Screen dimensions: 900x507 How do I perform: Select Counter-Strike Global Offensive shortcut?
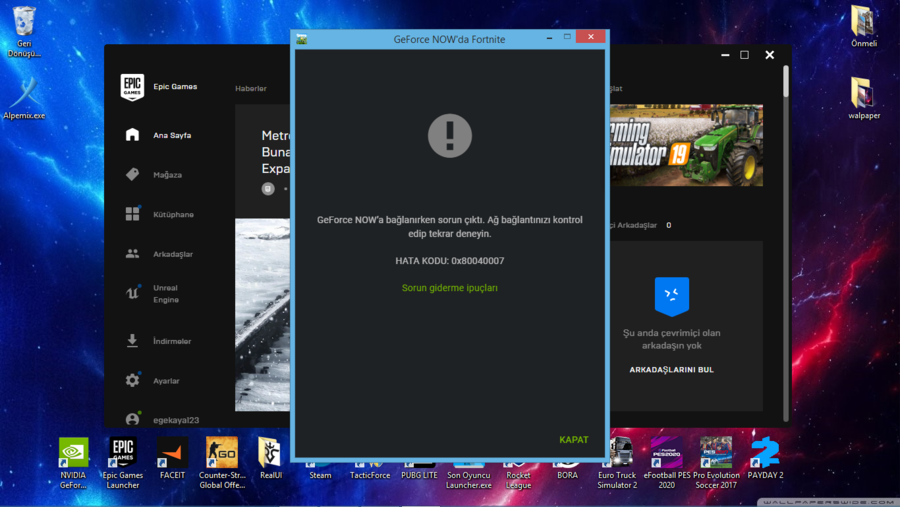click(x=222, y=463)
